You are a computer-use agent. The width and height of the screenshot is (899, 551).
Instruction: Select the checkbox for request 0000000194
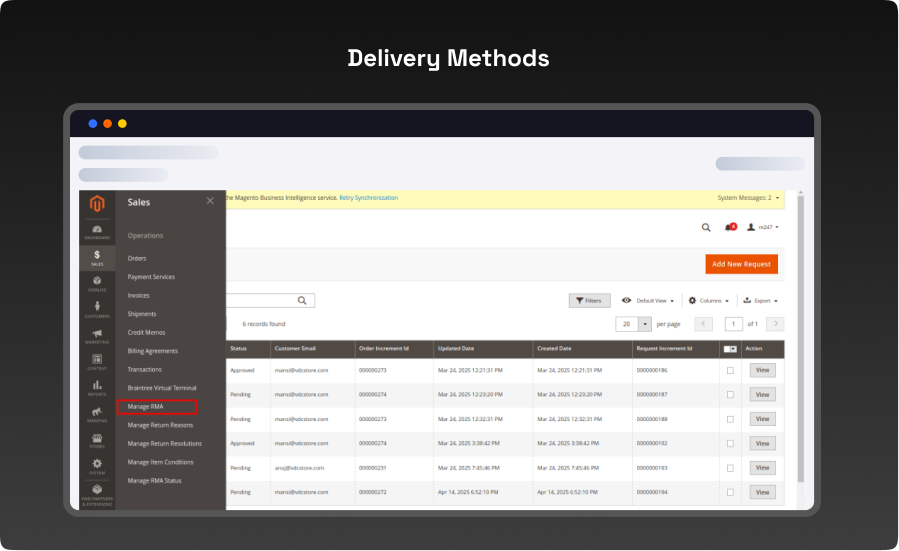point(730,492)
